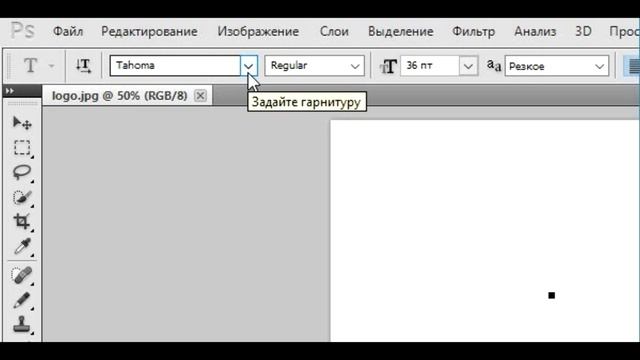The width and height of the screenshot is (640, 360).
Task: Open the 3D menu
Action: point(583,31)
